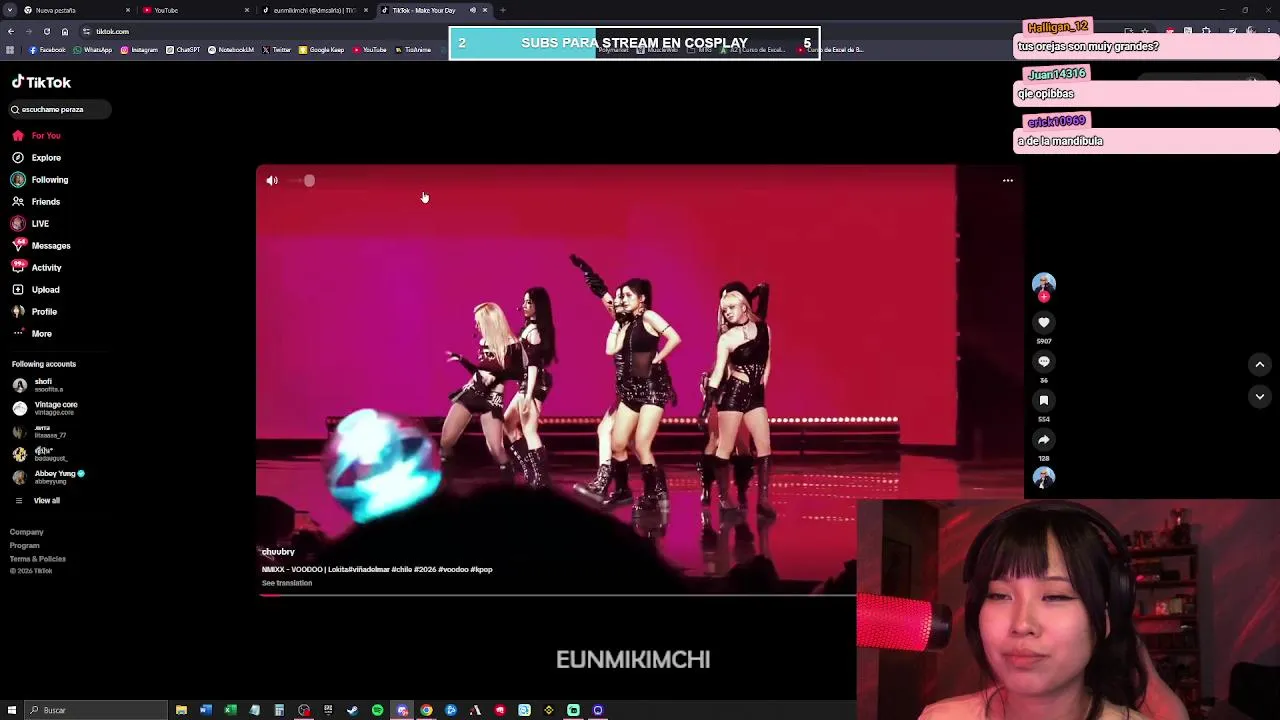Open the NotebookLM bookmark
The width and height of the screenshot is (1280, 720).
point(231,49)
